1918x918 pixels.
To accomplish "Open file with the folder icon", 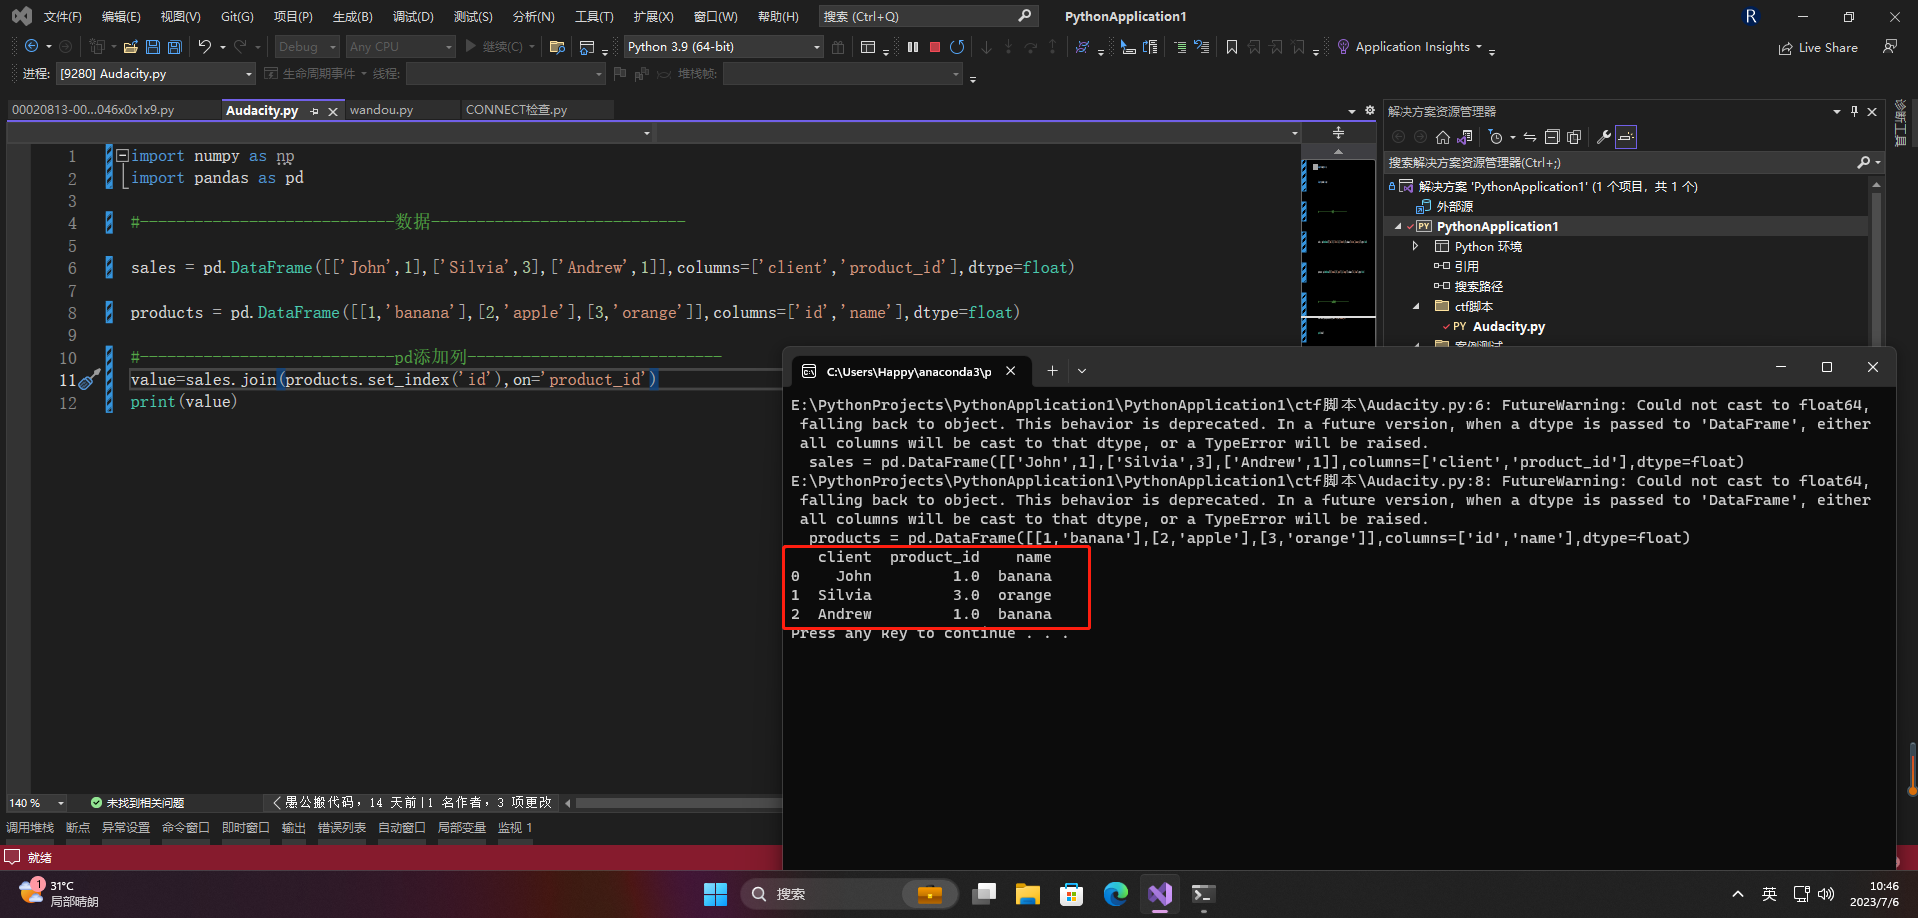I will (131, 47).
